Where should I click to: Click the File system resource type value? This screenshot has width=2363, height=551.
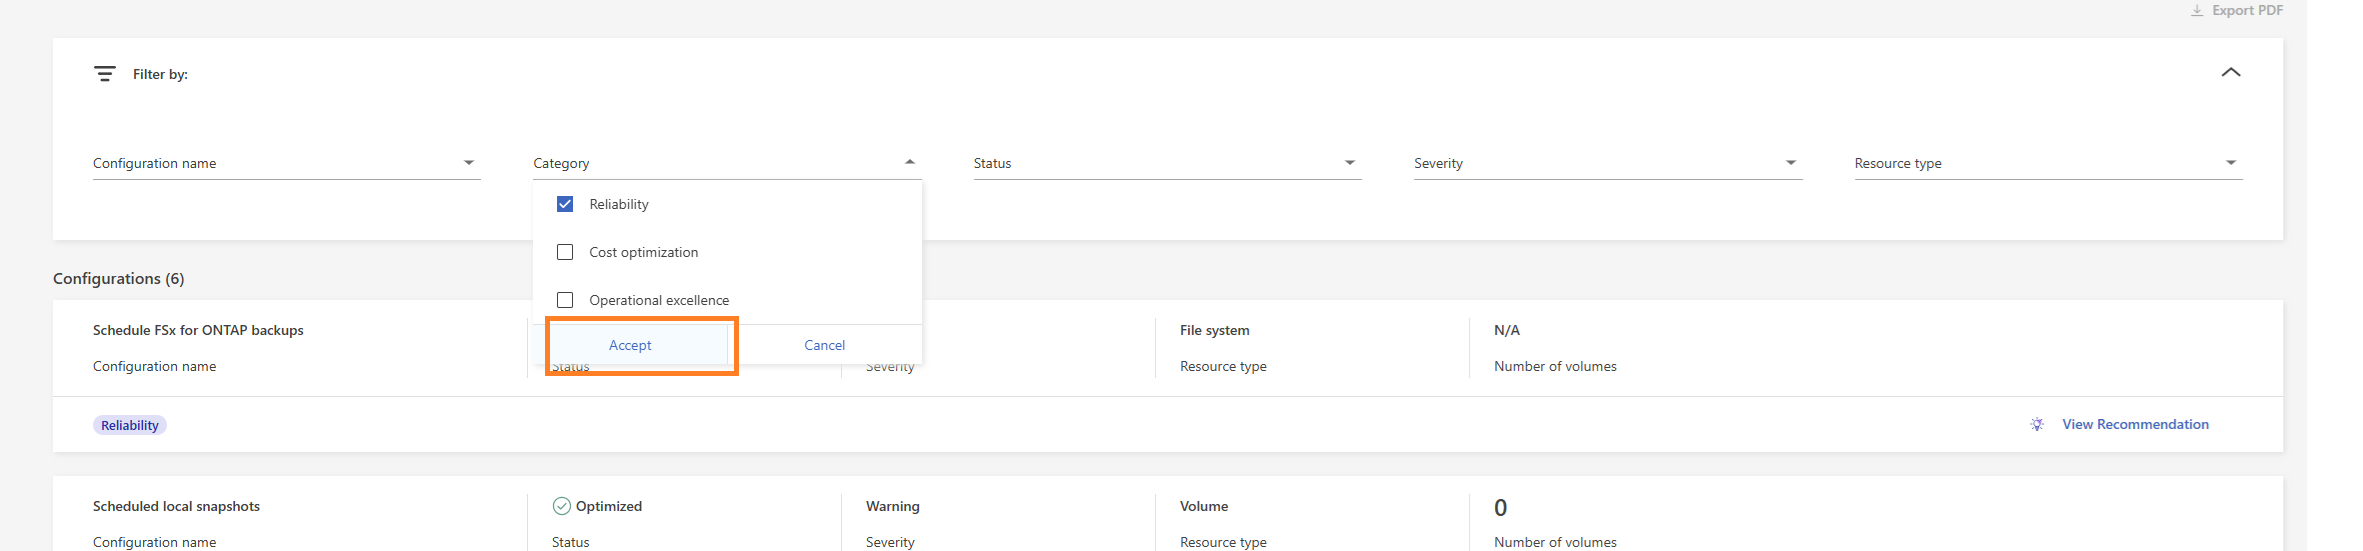pos(1214,330)
